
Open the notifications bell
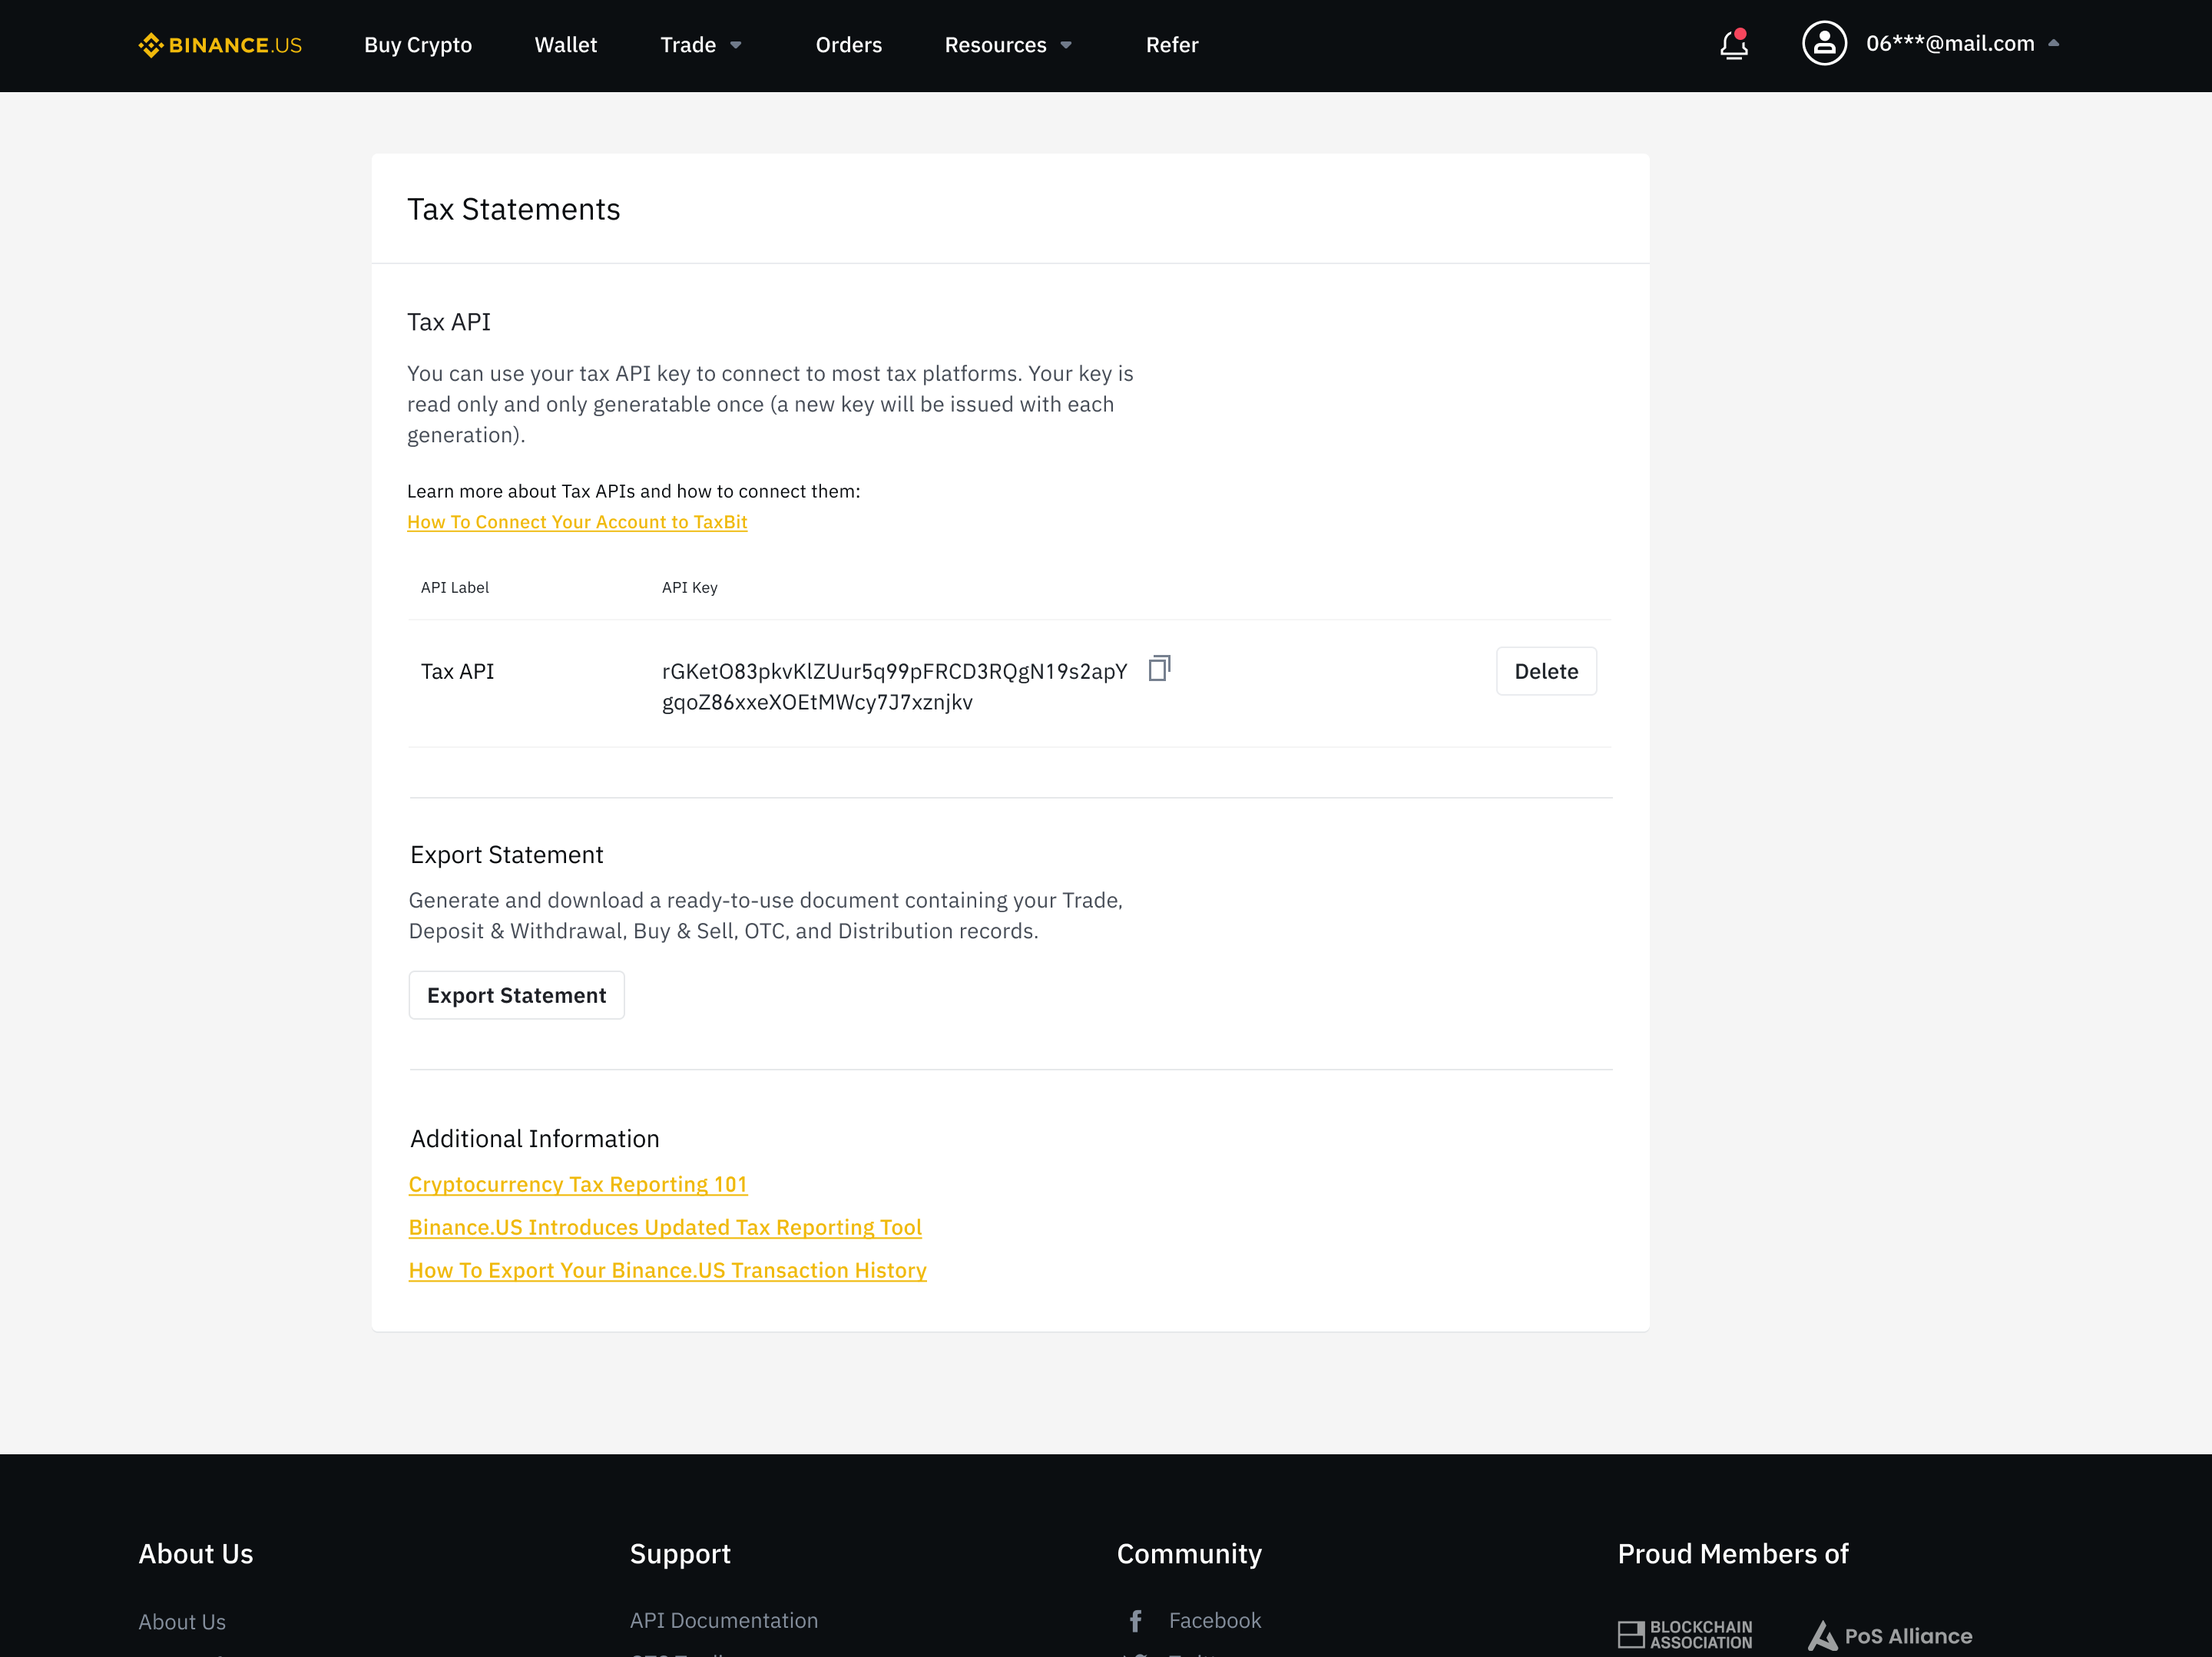(1733, 45)
